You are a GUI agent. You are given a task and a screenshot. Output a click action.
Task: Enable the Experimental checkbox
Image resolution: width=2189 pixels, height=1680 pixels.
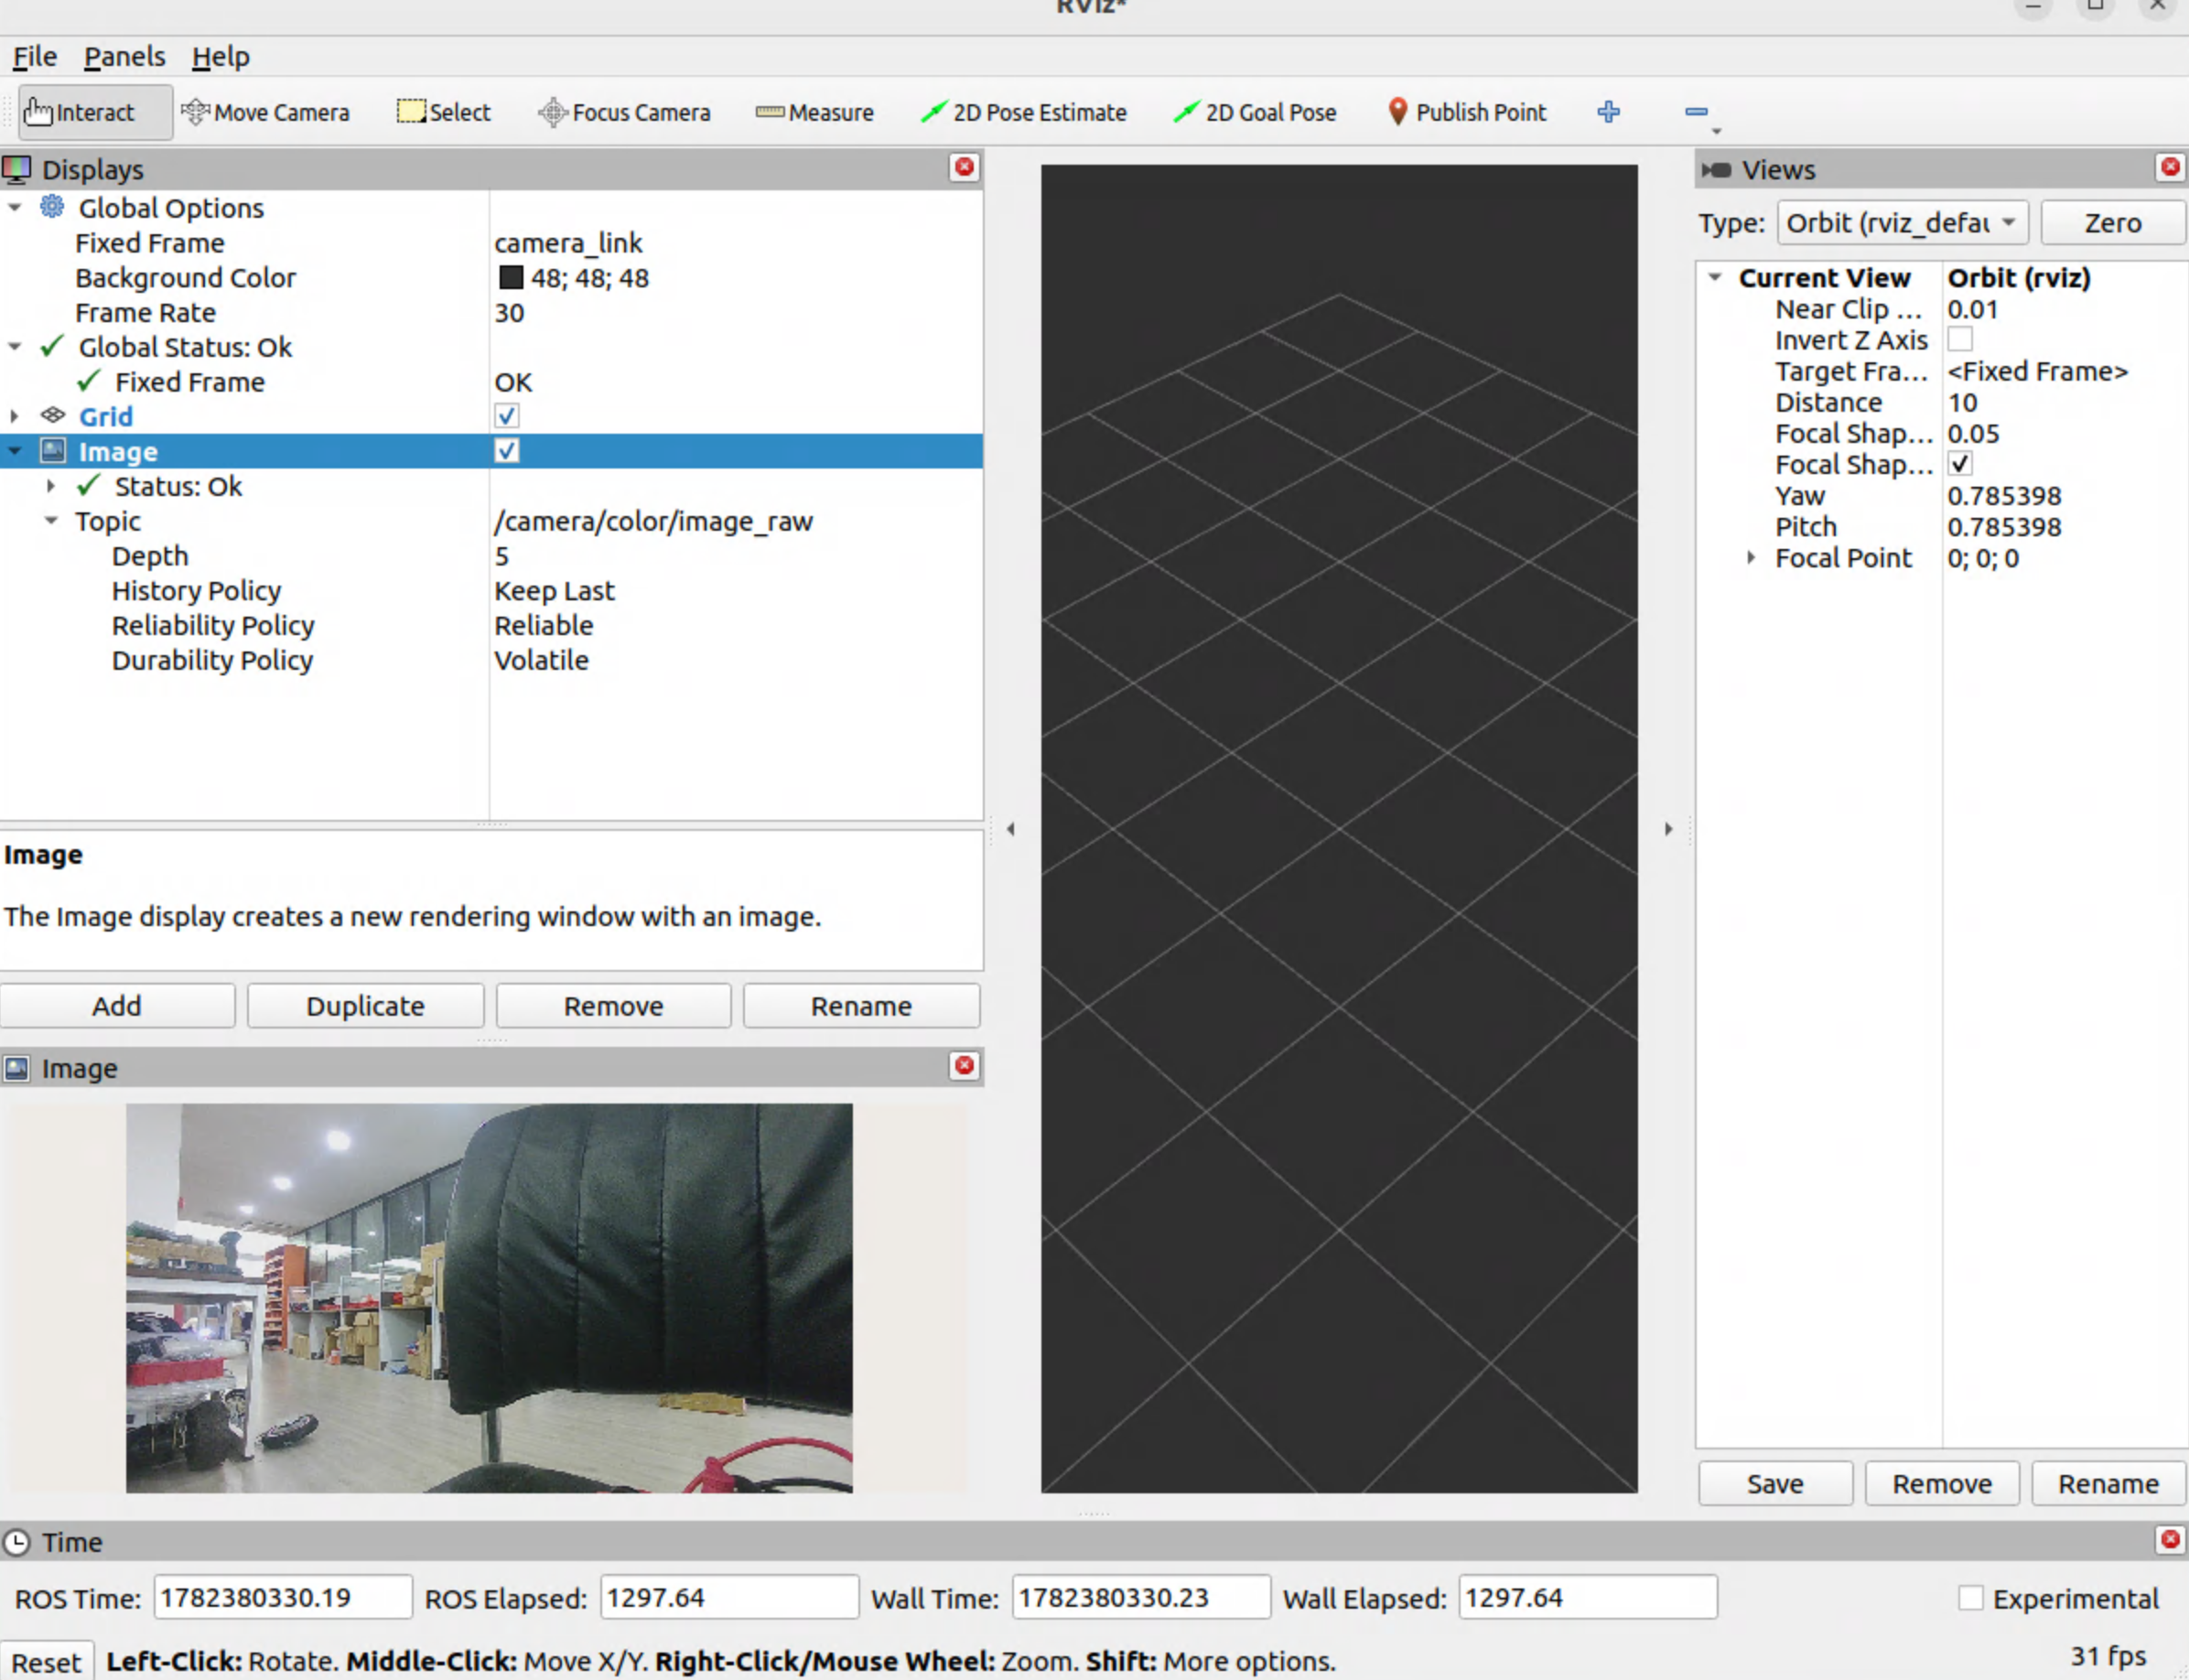pyautogui.click(x=1970, y=1598)
